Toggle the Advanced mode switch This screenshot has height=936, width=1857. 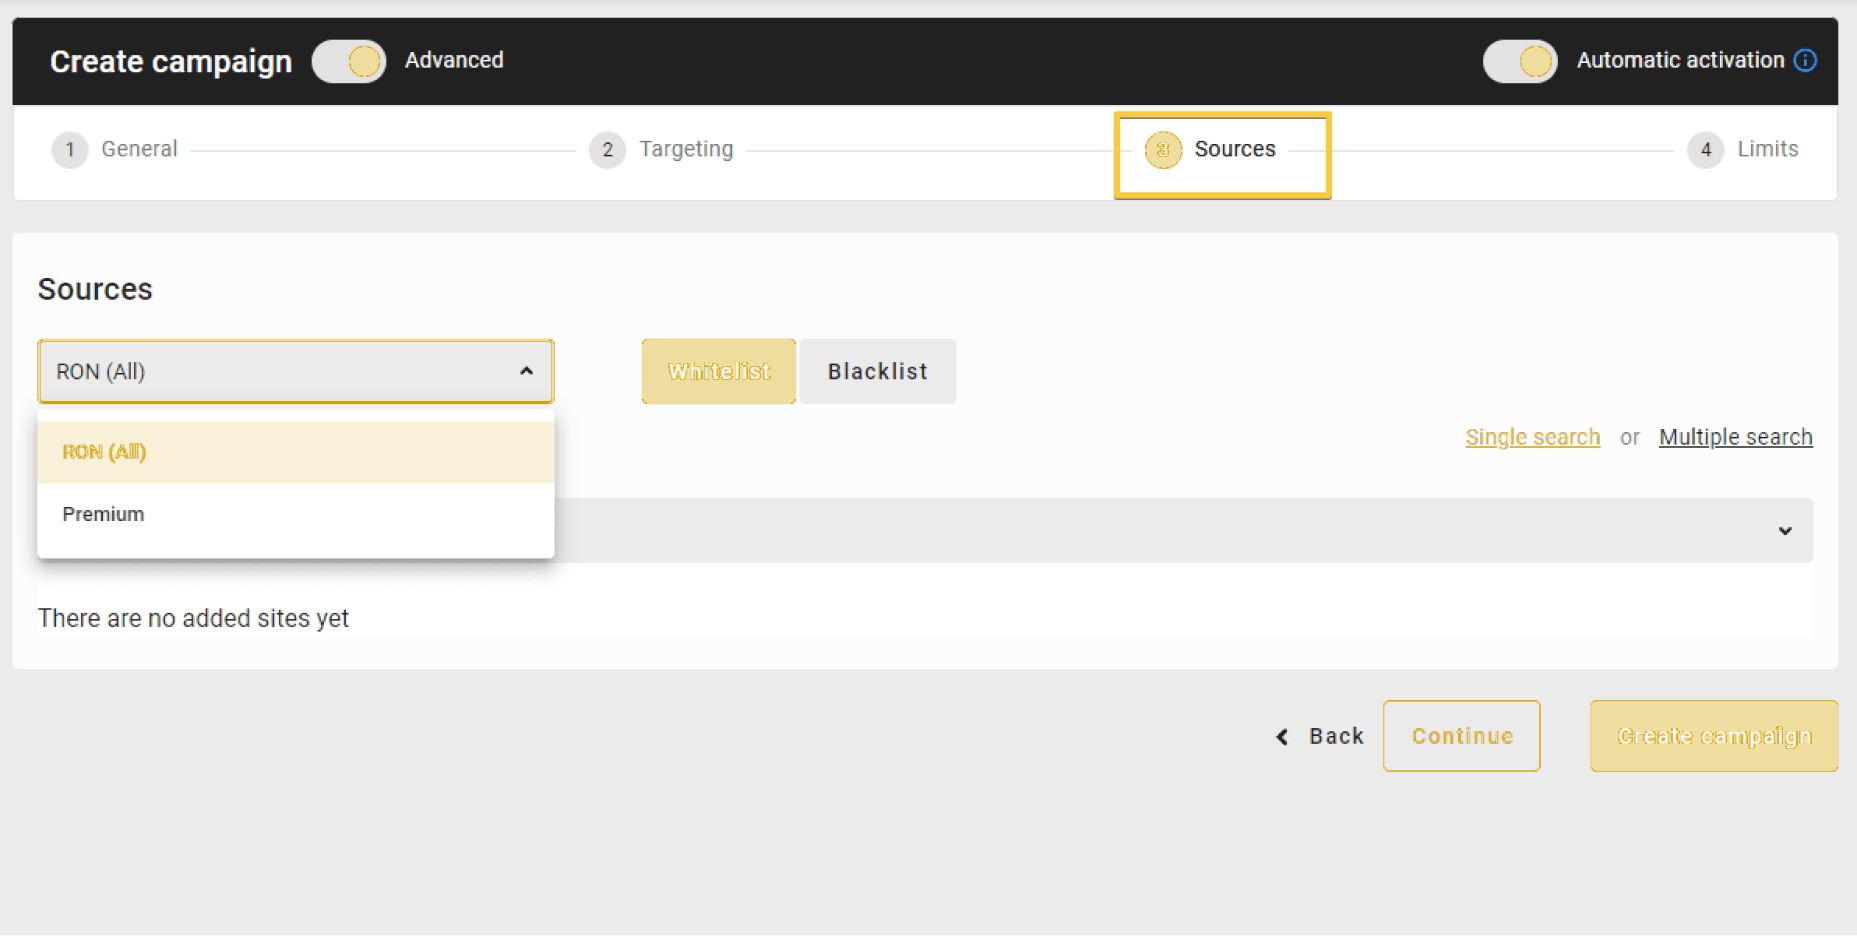click(349, 61)
